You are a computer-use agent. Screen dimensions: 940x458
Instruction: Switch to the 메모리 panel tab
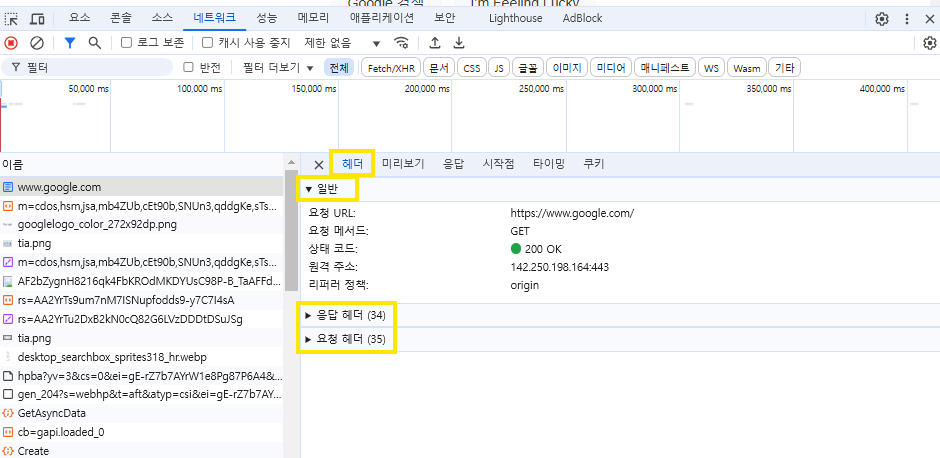click(314, 19)
